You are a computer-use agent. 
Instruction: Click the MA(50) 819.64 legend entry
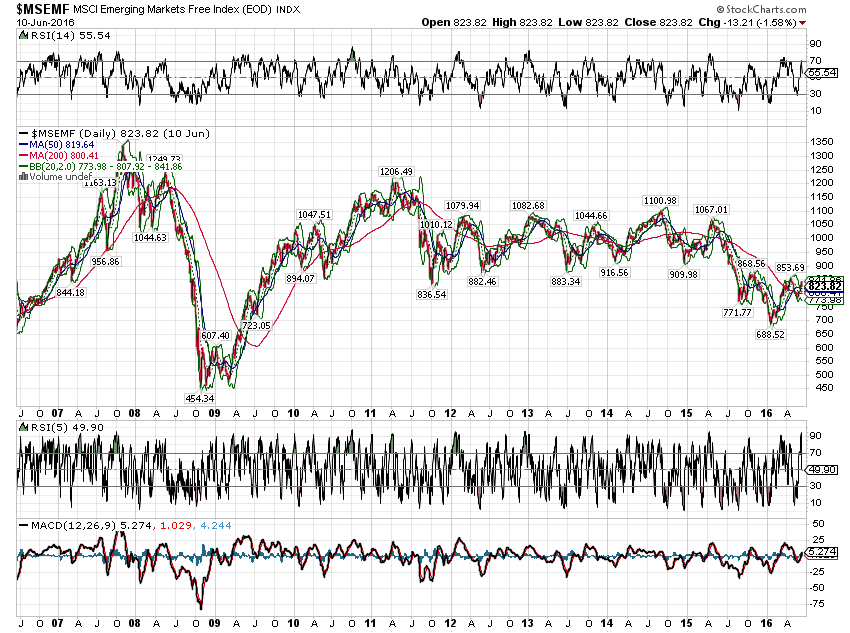point(62,145)
